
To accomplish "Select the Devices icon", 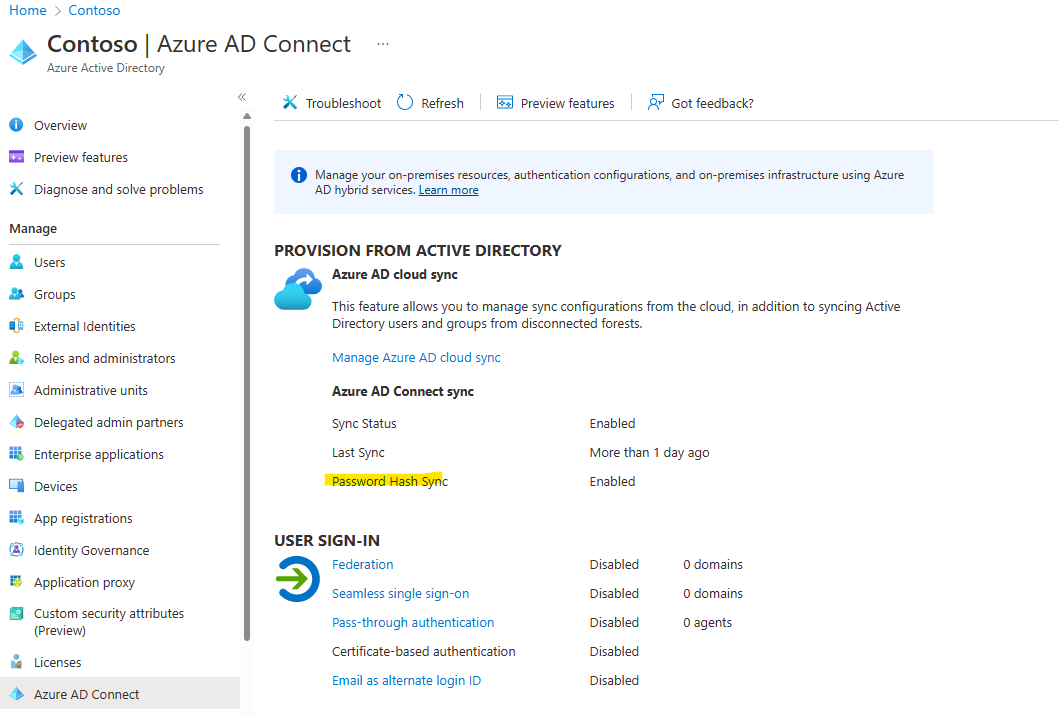I will point(22,486).
